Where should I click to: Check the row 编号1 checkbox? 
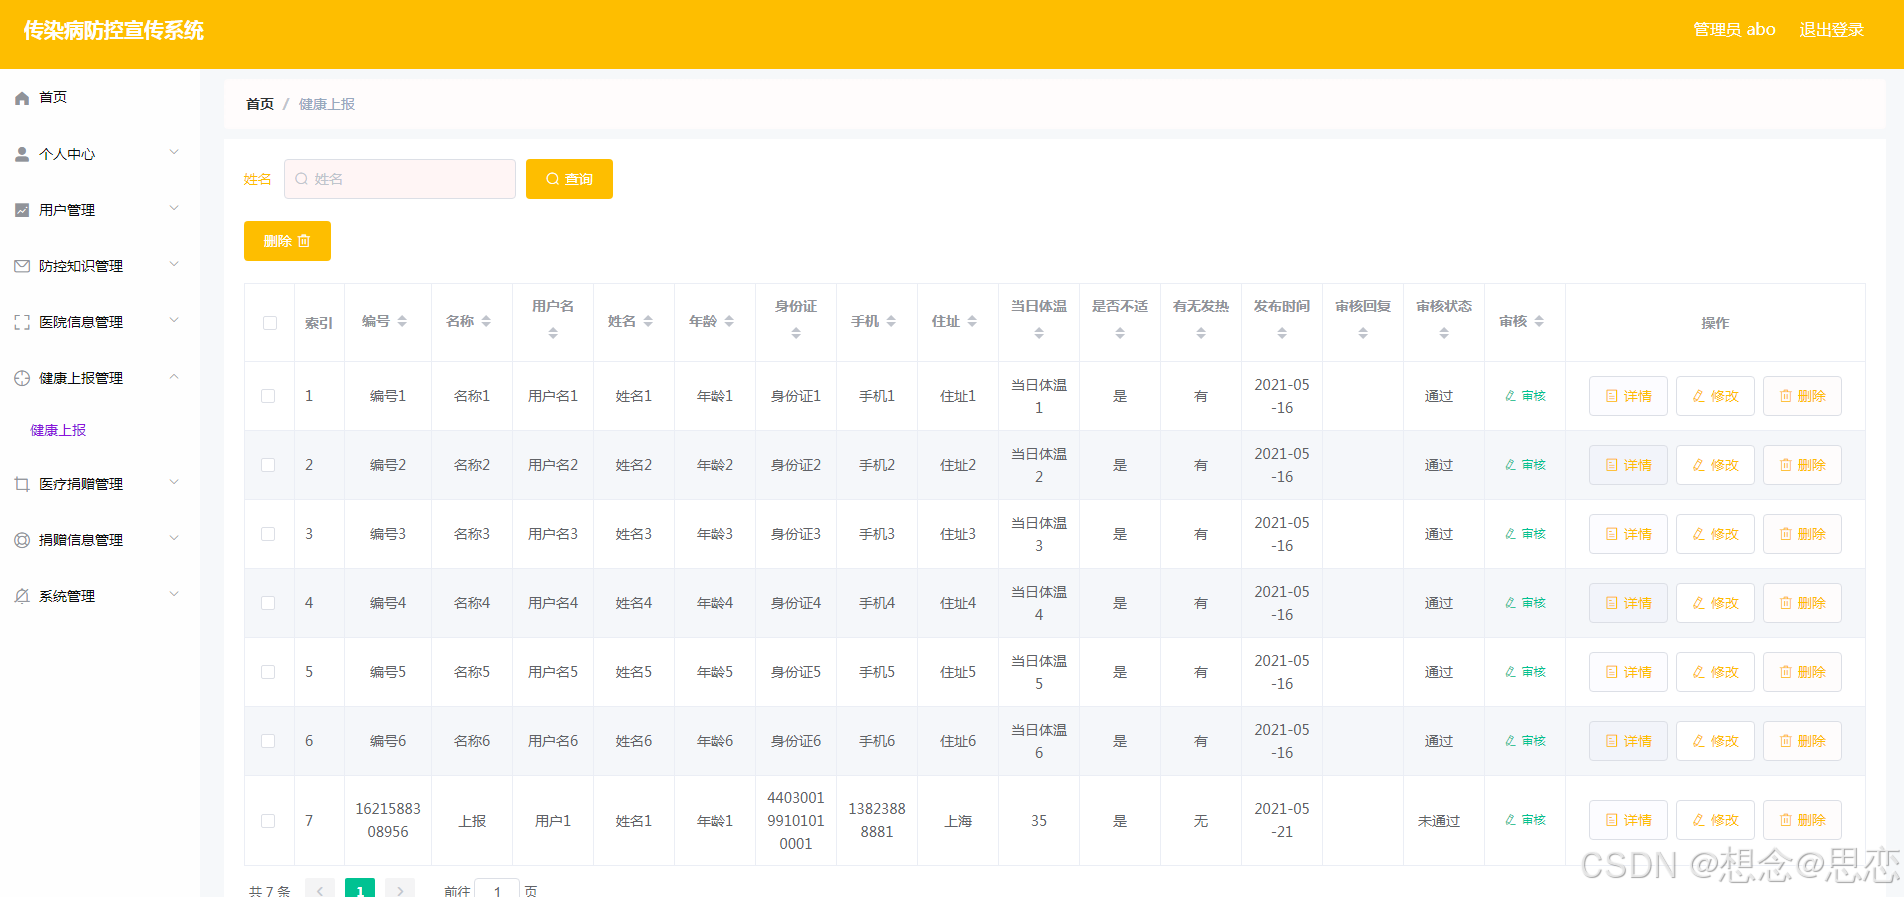pos(268,396)
